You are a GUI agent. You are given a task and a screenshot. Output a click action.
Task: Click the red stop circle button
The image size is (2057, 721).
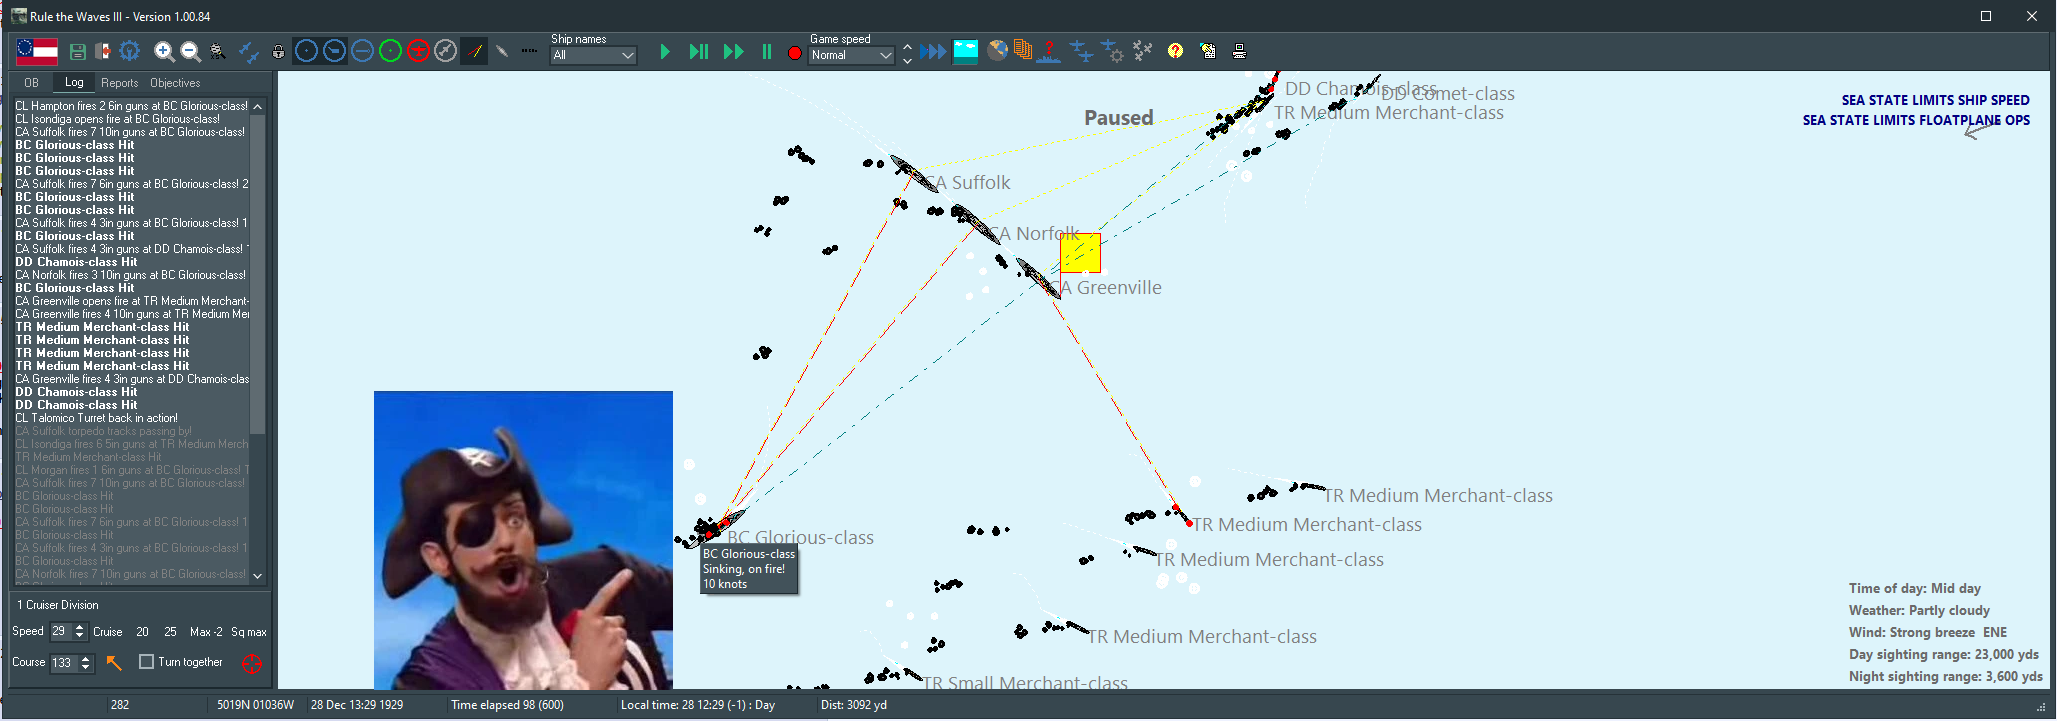click(795, 53)
